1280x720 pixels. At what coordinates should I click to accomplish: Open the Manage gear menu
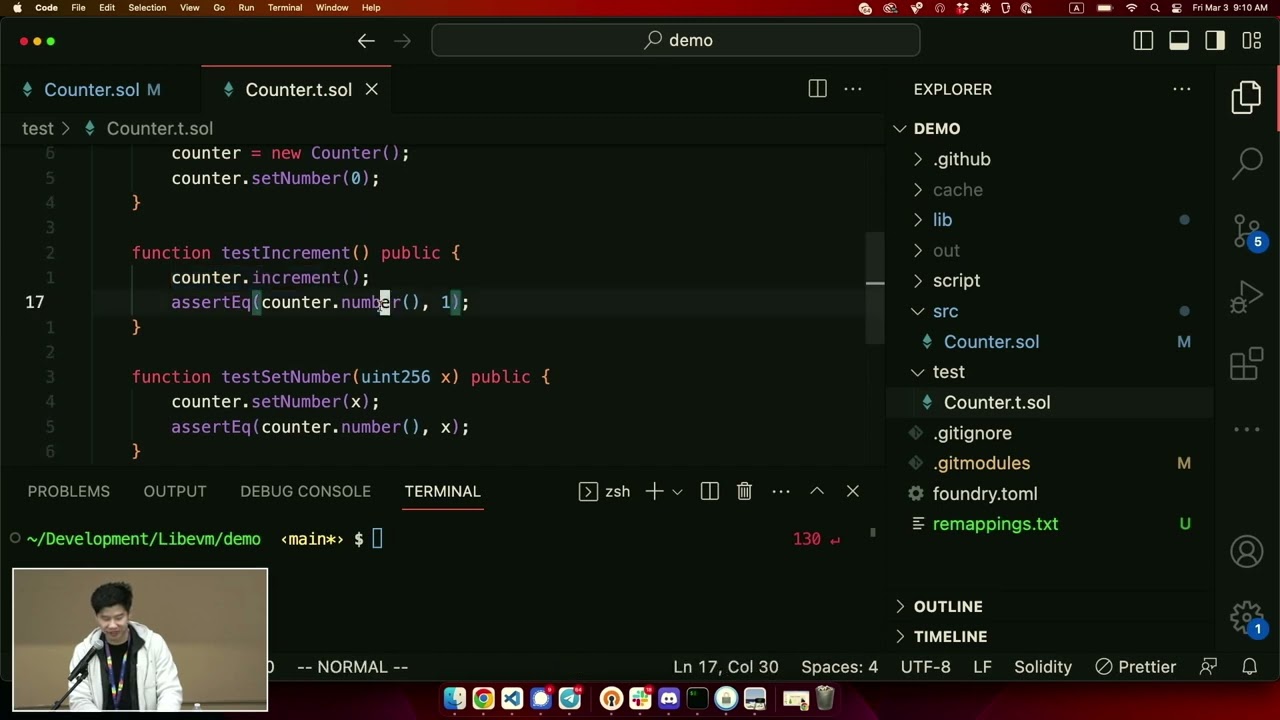click(1247, 618)
